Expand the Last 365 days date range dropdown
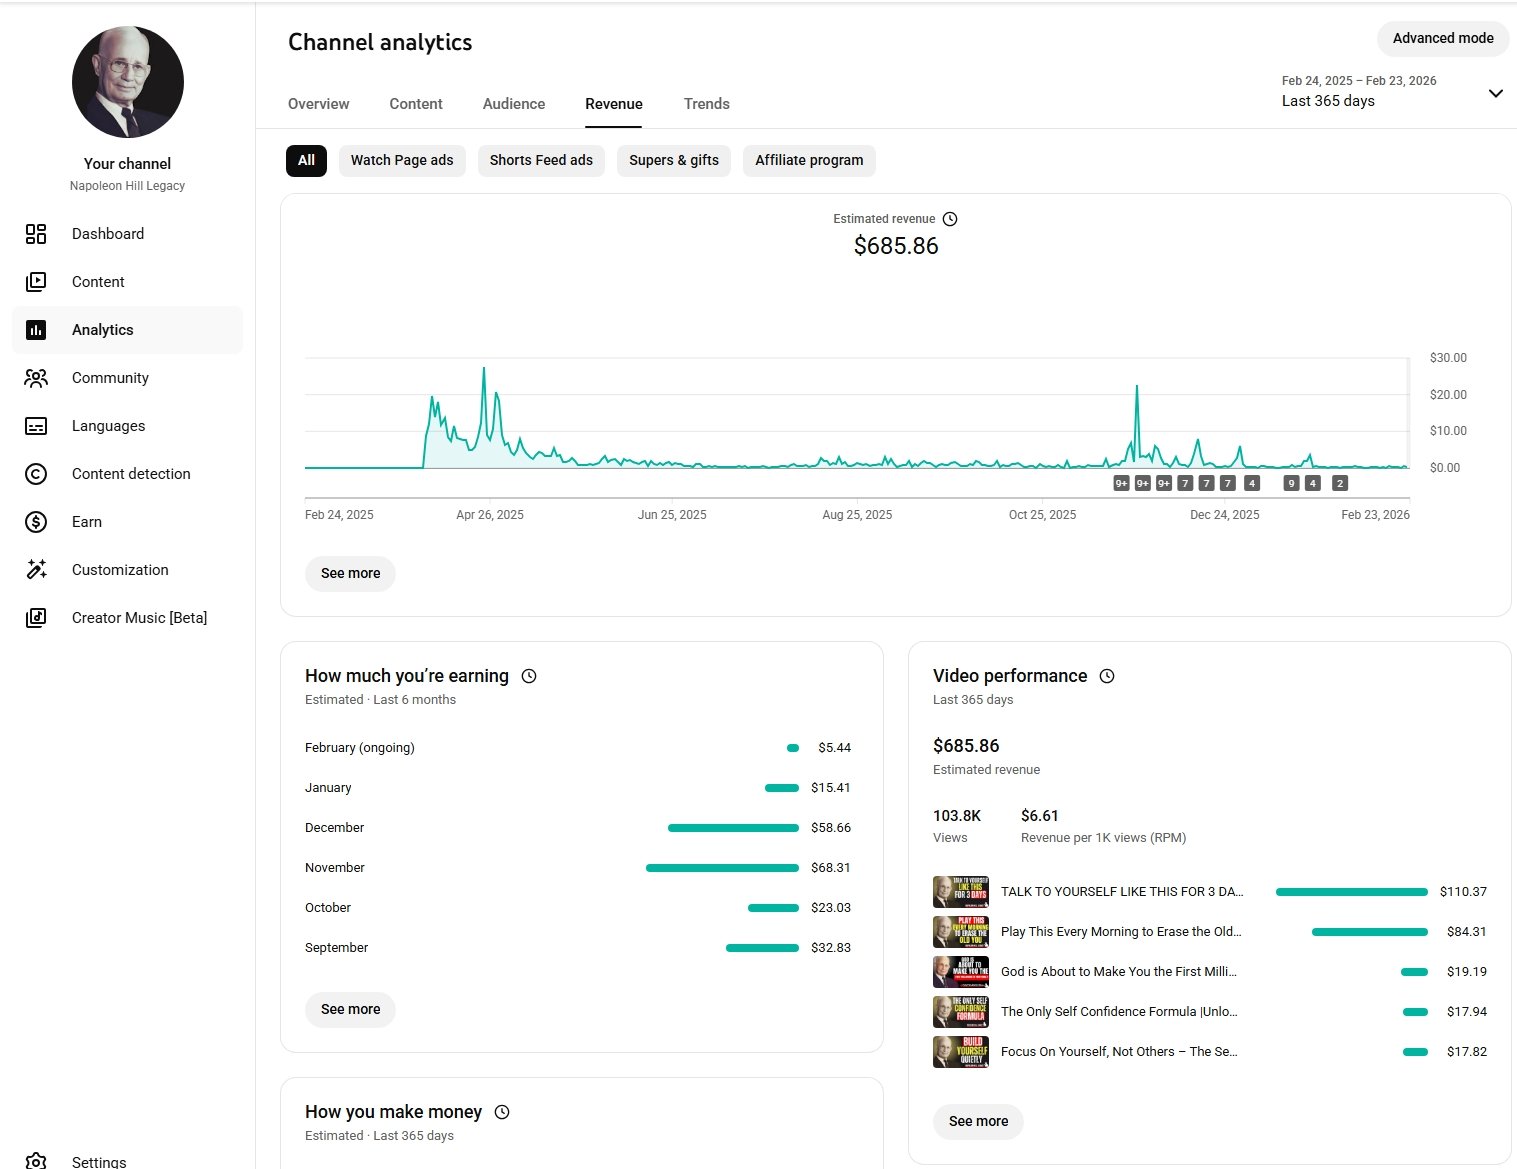1517x1169 pixels. click(x=1495, y=93)
